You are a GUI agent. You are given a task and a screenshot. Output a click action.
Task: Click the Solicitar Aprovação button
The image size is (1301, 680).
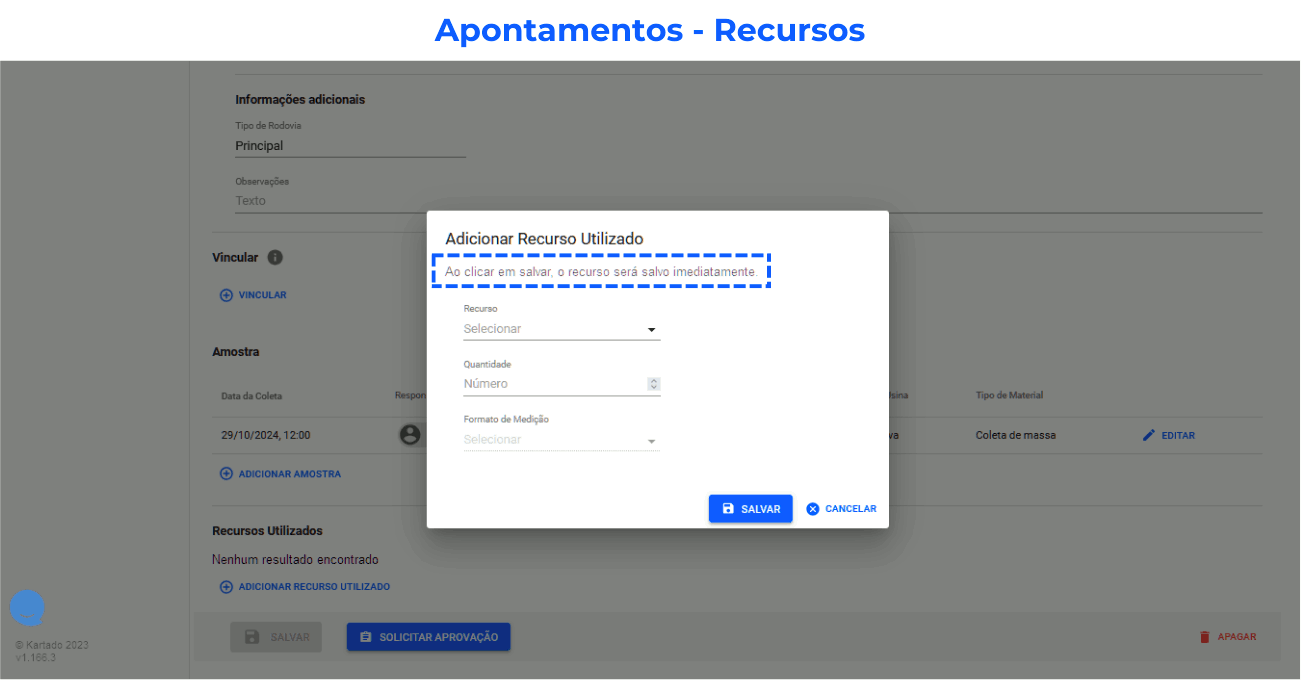428,637
